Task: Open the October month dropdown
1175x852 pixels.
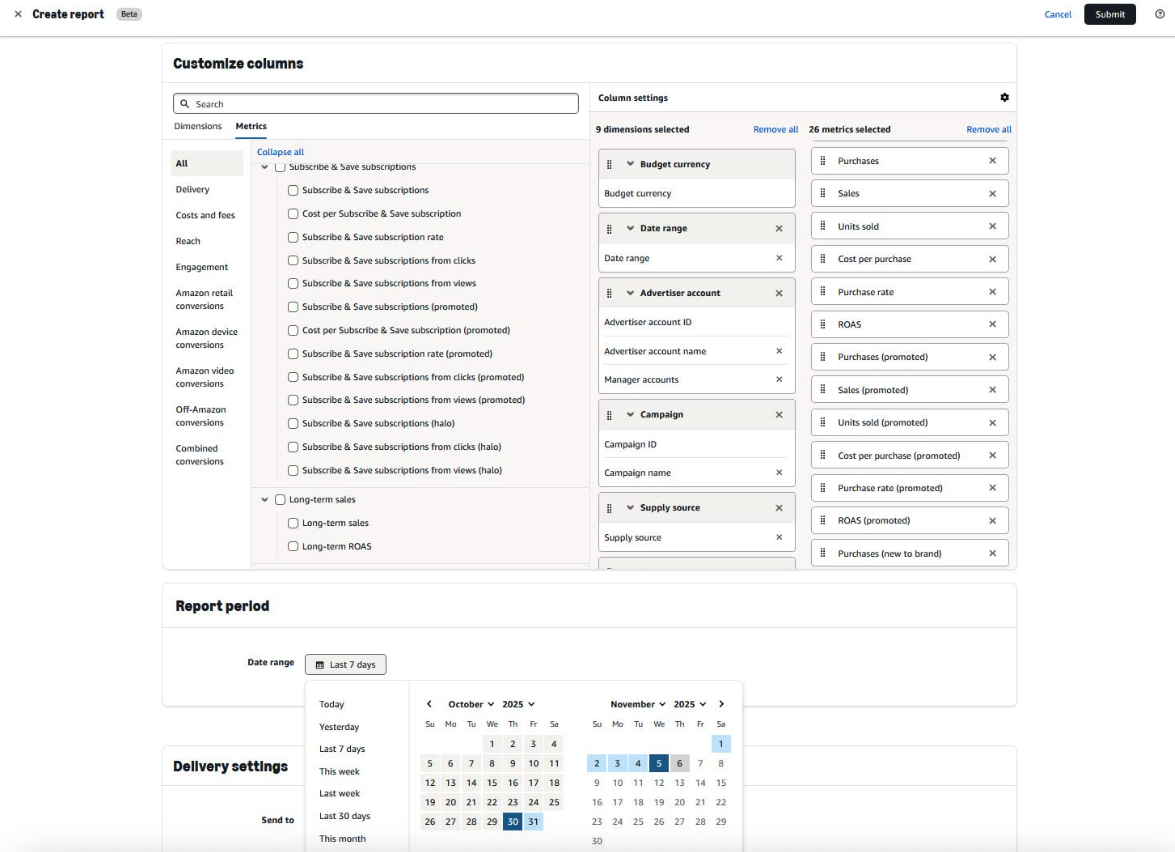Action: 471,704
